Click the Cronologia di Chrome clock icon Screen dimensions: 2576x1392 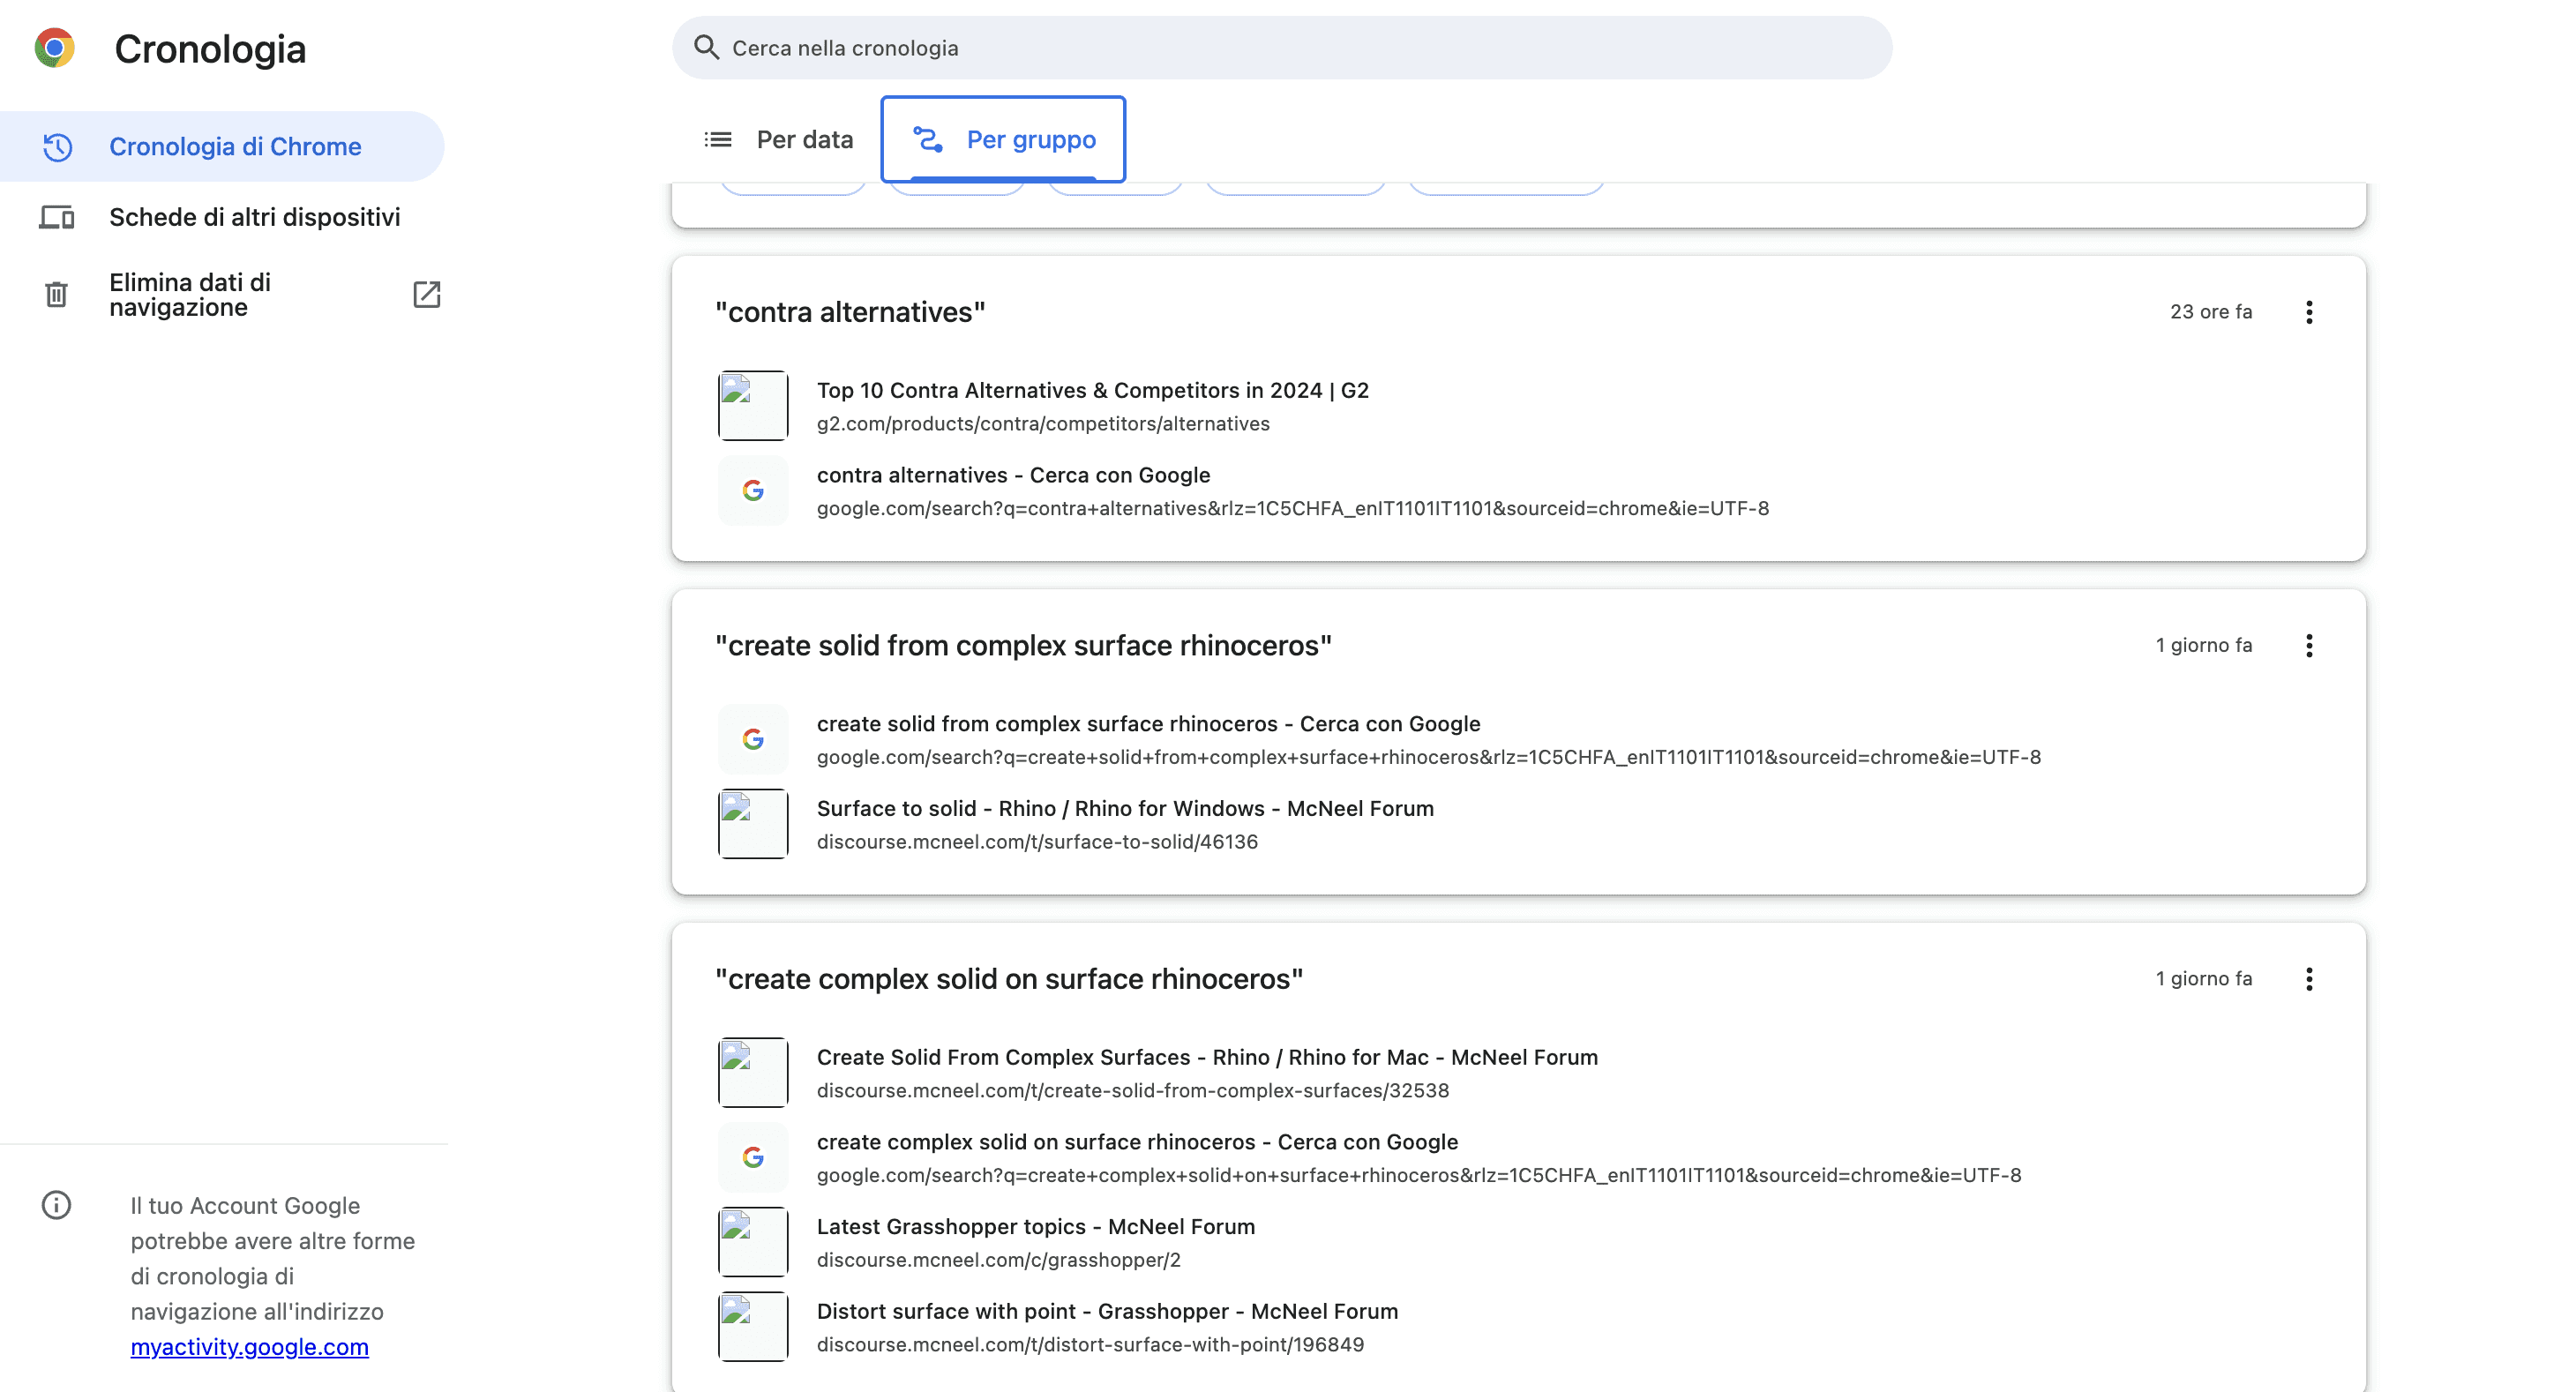coord(57,147)
